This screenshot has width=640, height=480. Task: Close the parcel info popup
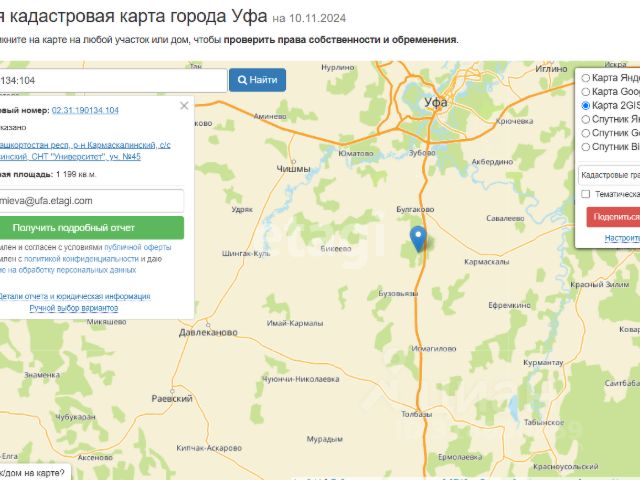point(184,106)
